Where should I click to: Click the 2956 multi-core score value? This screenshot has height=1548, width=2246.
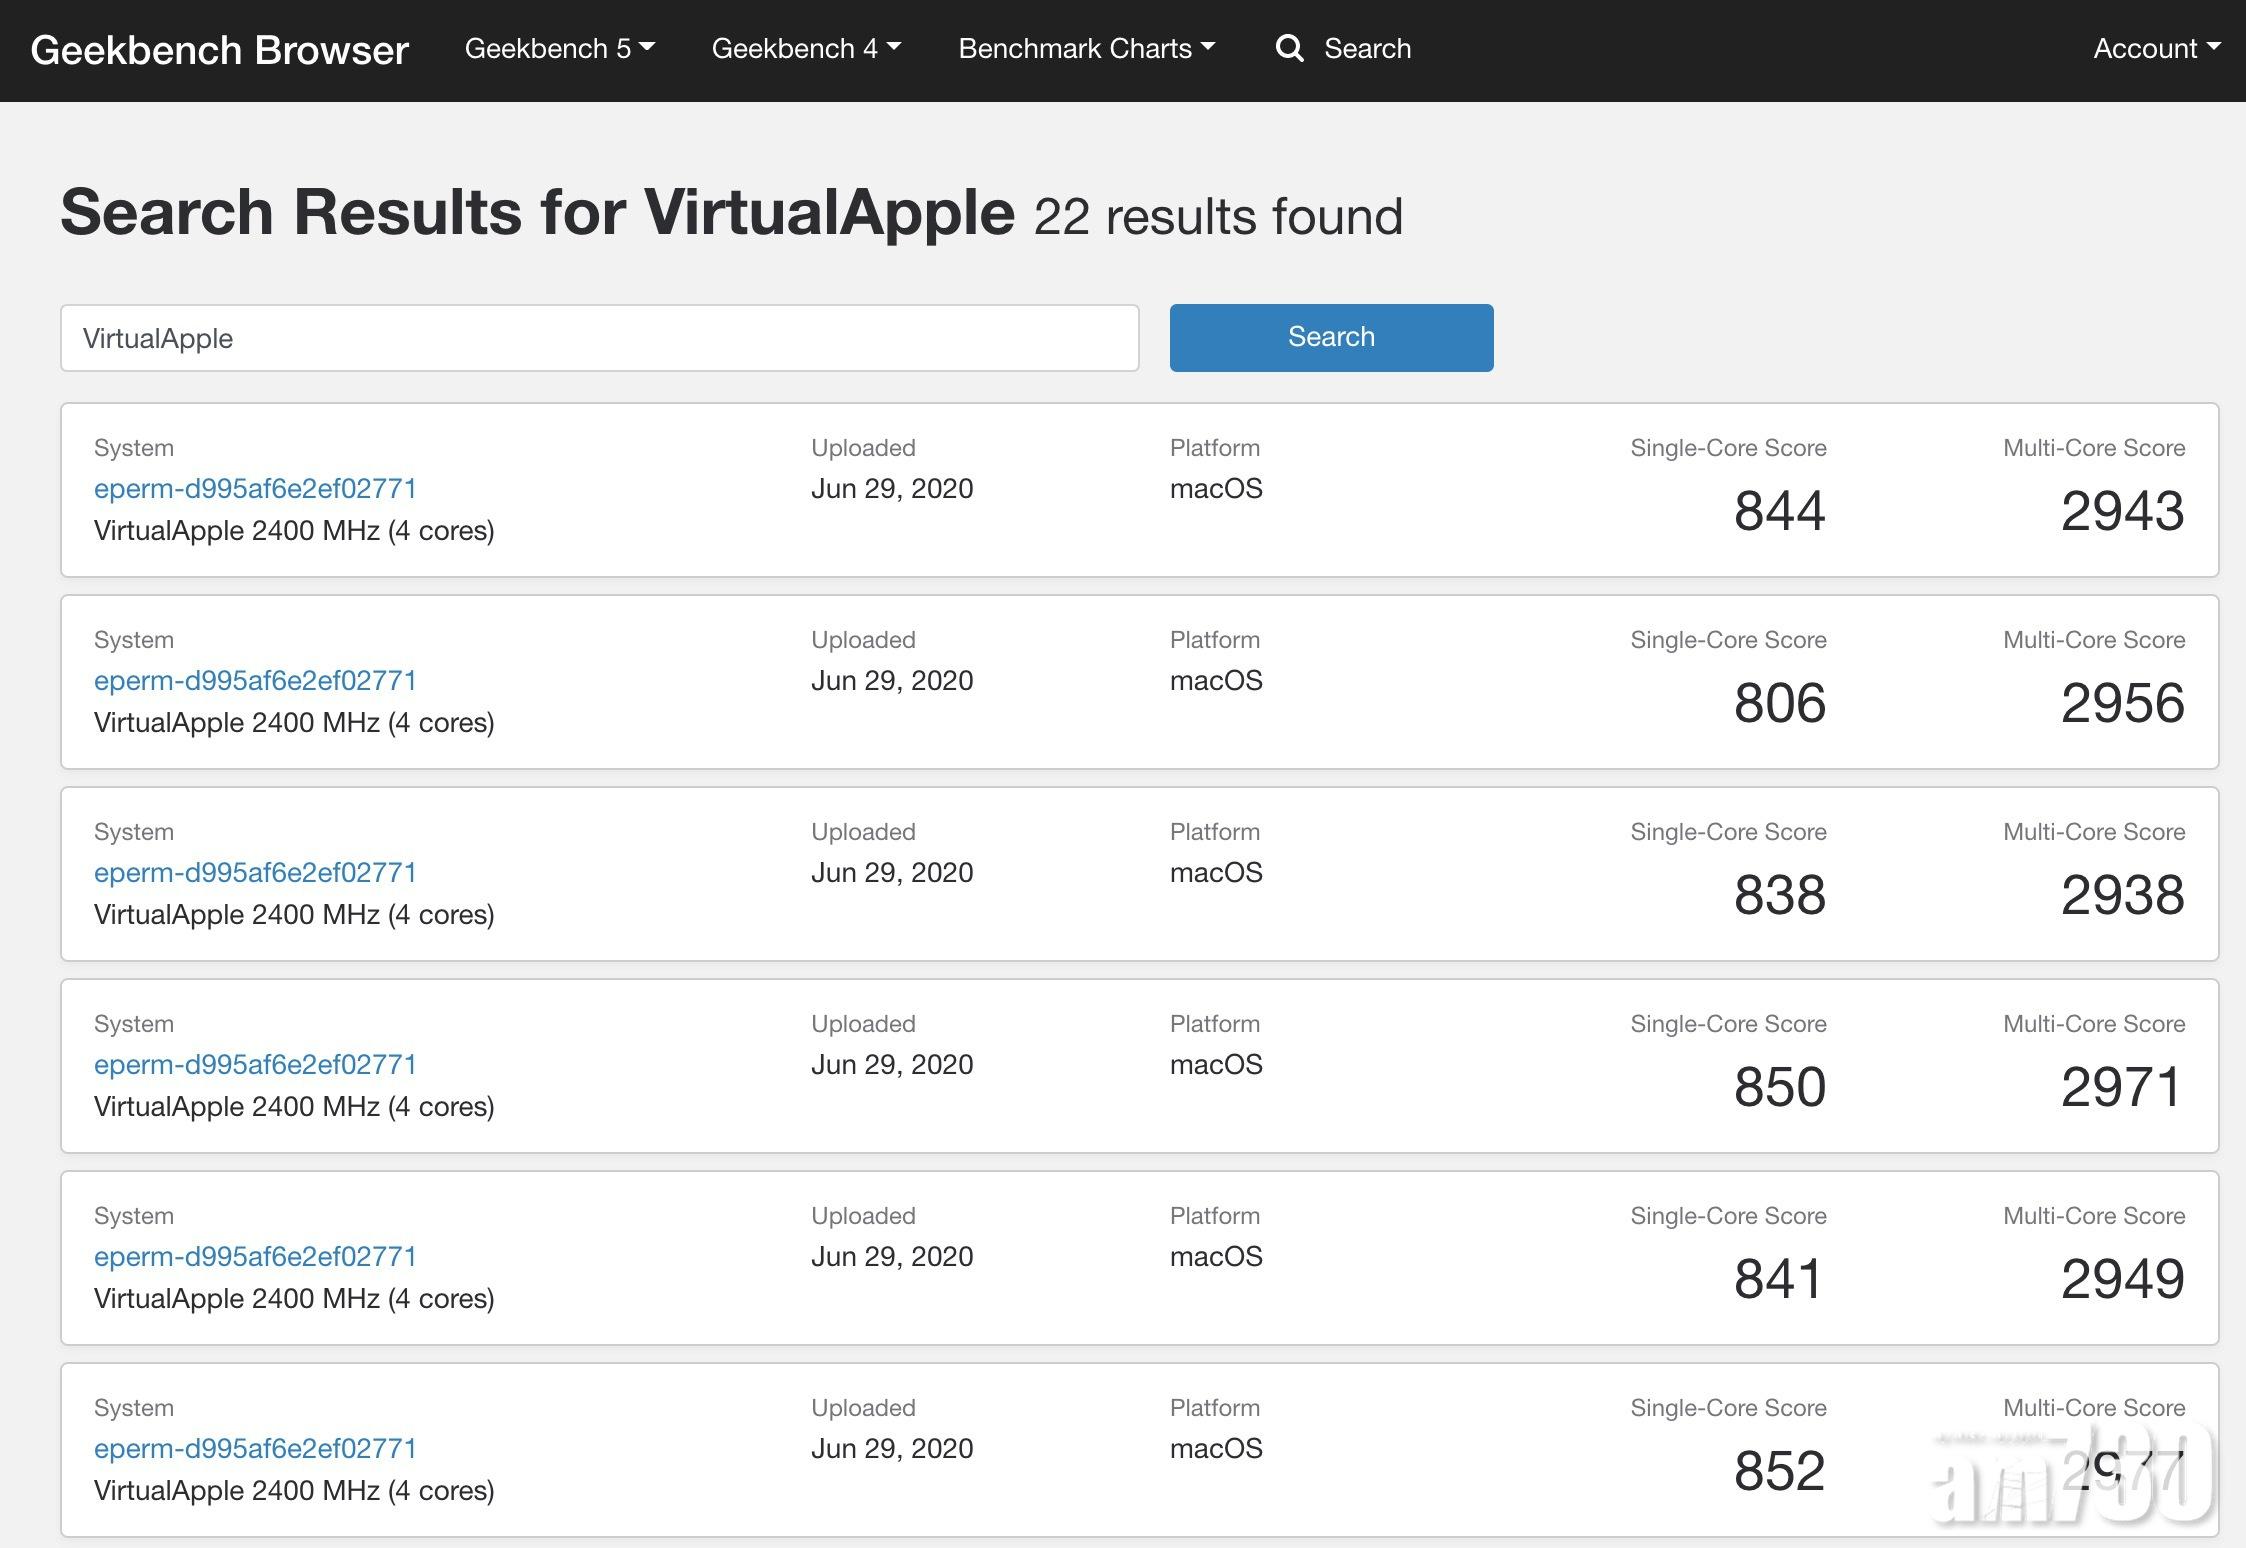pyautogui.click(x=2122, y=703)
